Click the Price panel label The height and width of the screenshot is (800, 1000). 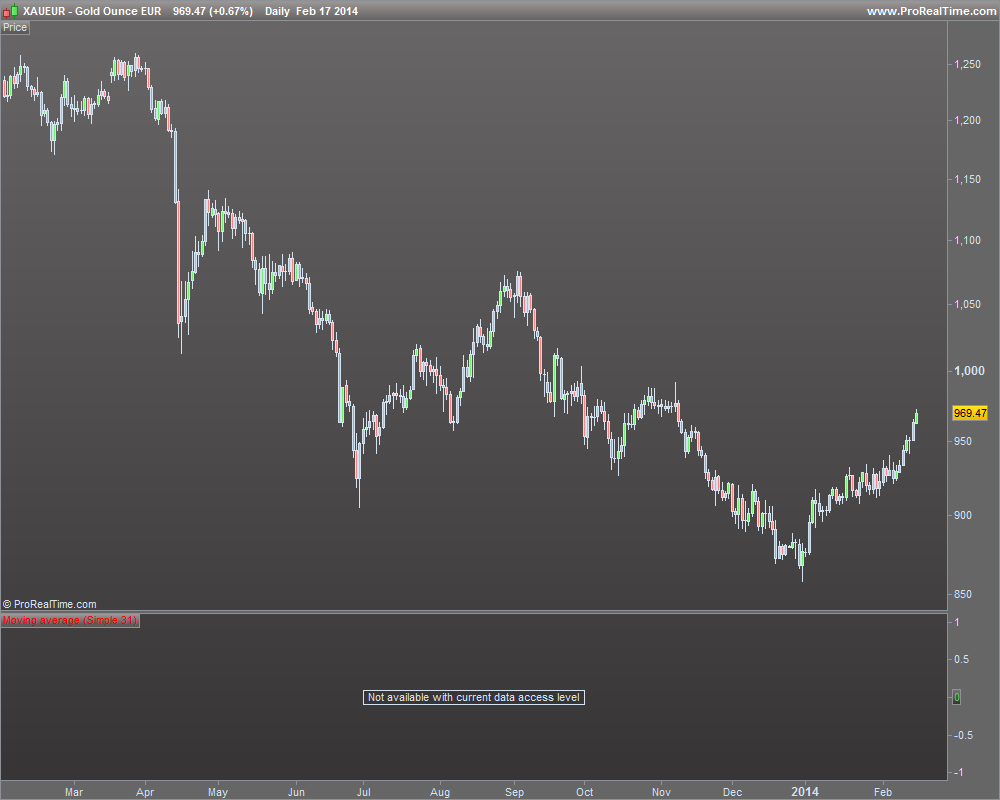pos(15,27)
